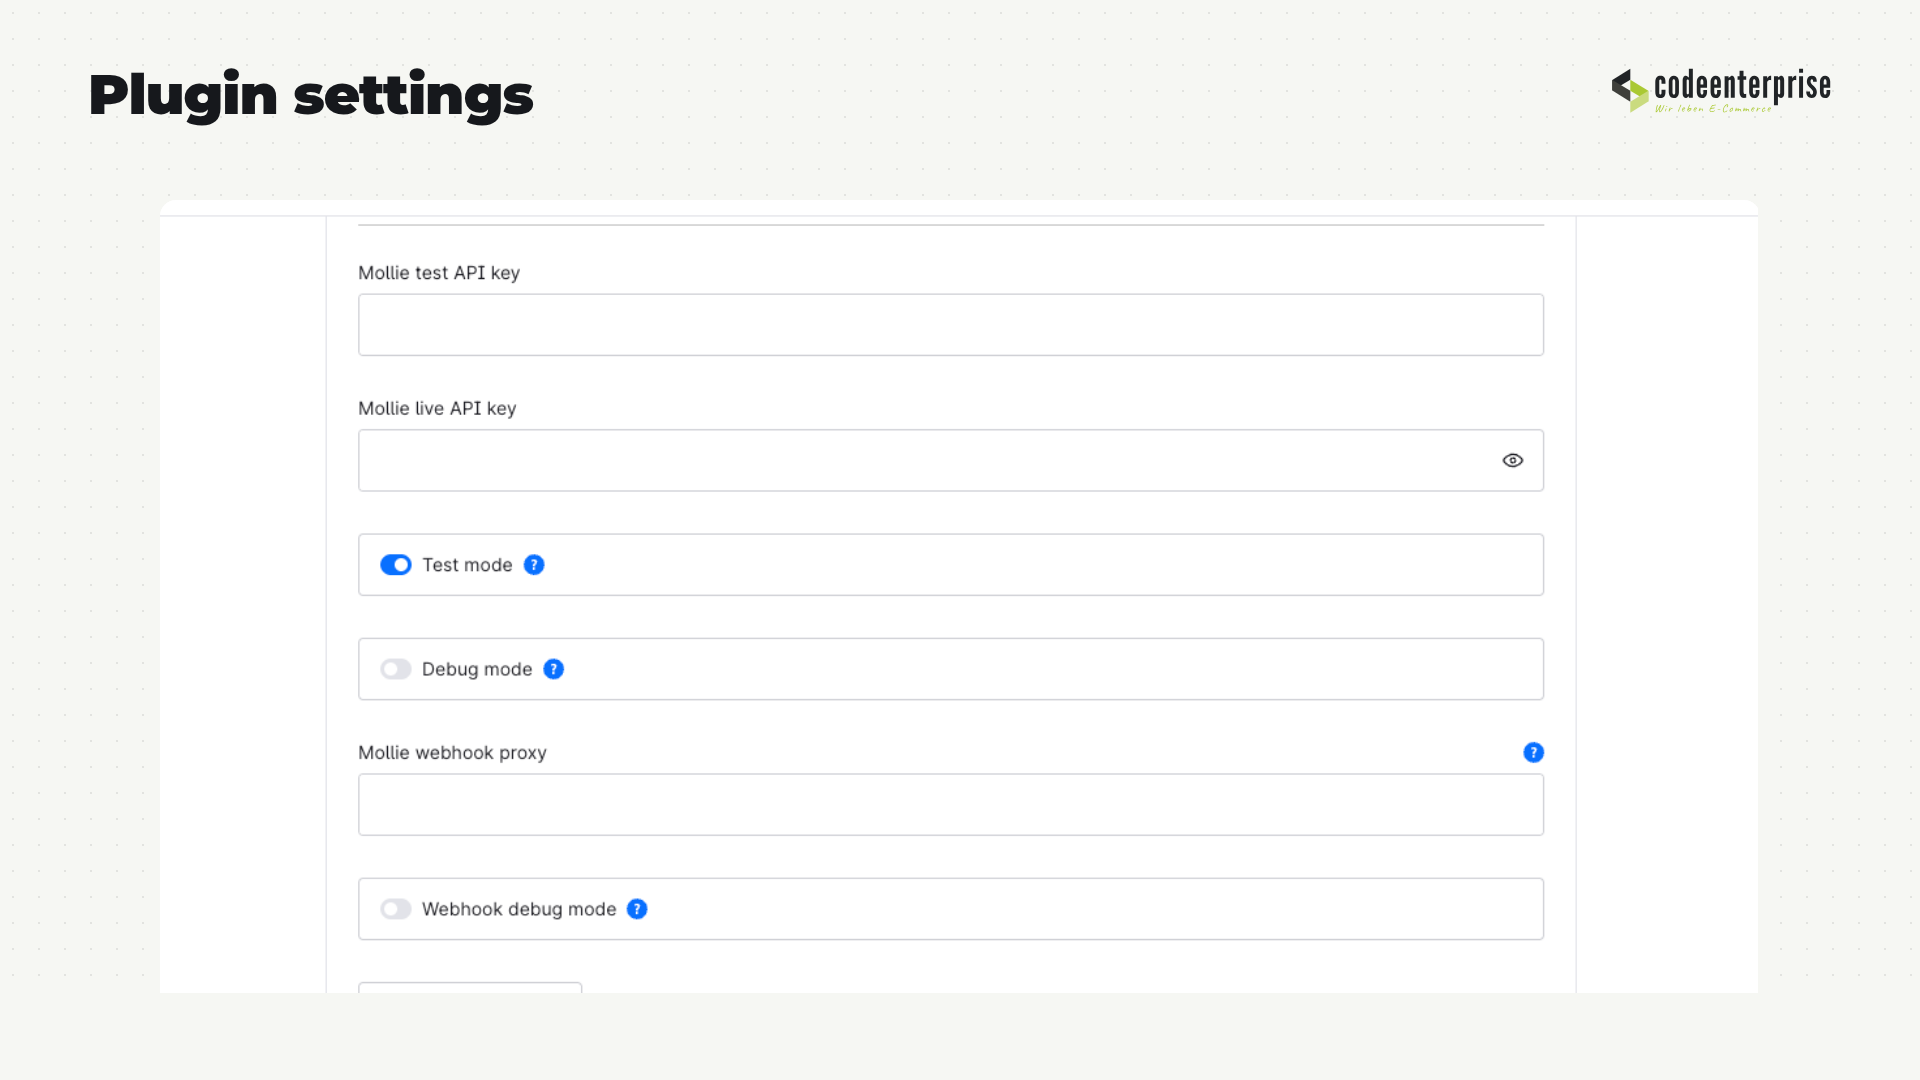Click the "Test mode" label text
The height and width of the screenshot is (1080, 1920).
point(467,565)
